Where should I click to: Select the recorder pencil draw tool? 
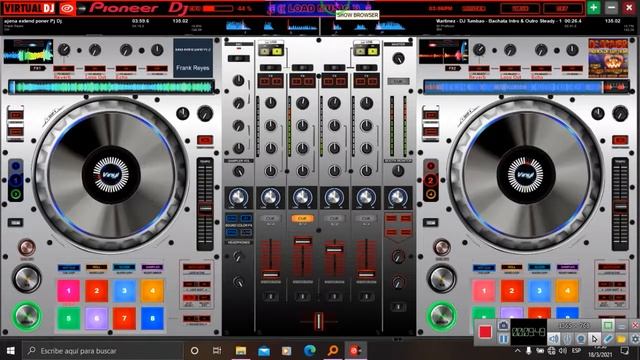coord(608,339)
